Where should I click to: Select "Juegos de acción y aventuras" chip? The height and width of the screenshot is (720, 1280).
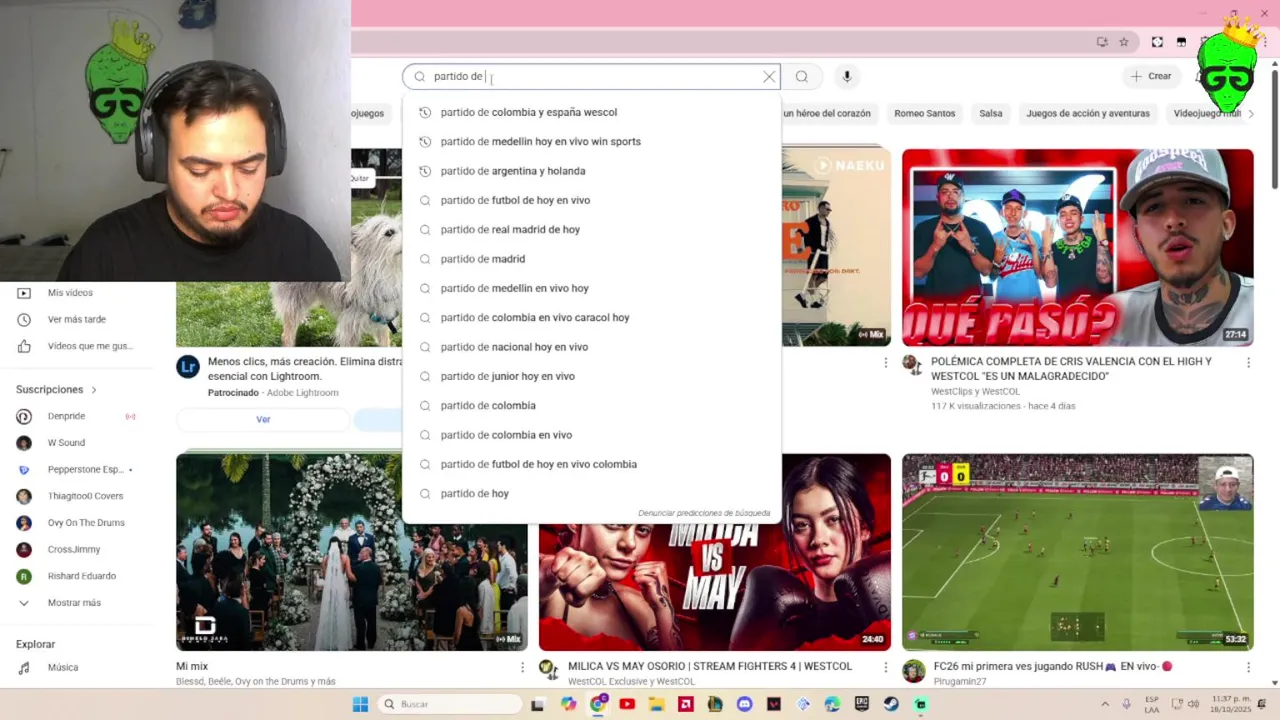tap(1088, 113)
